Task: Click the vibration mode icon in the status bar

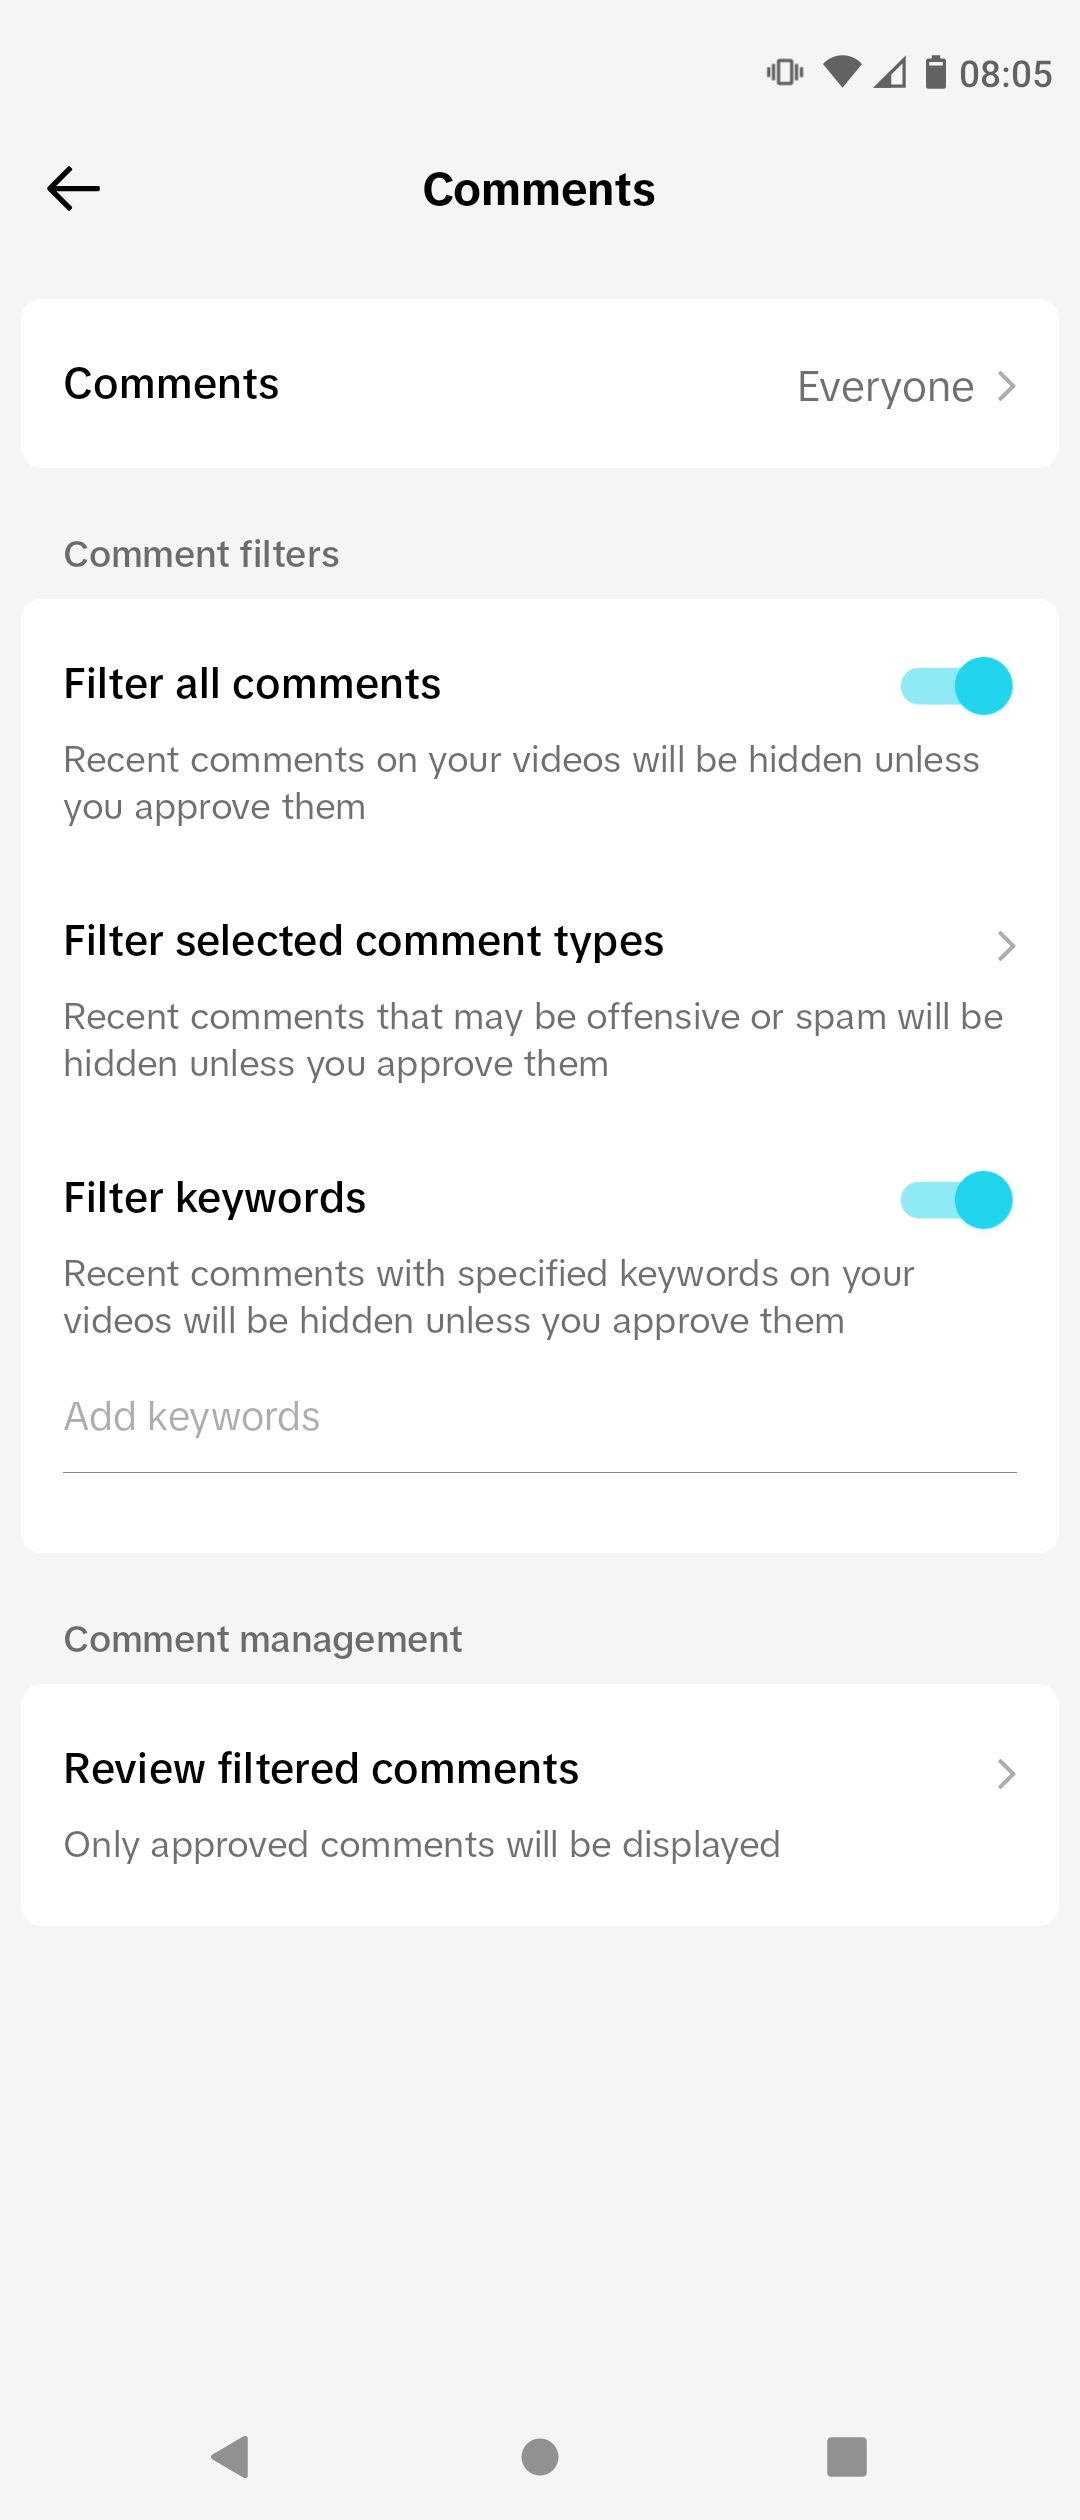Action: pos(784,72)
